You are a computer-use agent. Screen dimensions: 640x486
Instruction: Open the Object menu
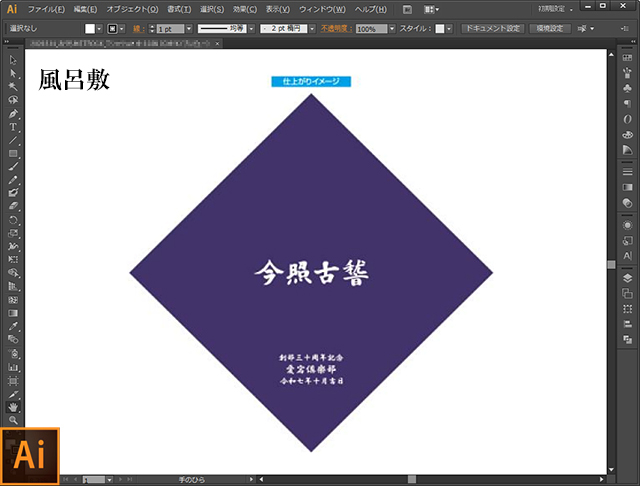tap(132, 9)
